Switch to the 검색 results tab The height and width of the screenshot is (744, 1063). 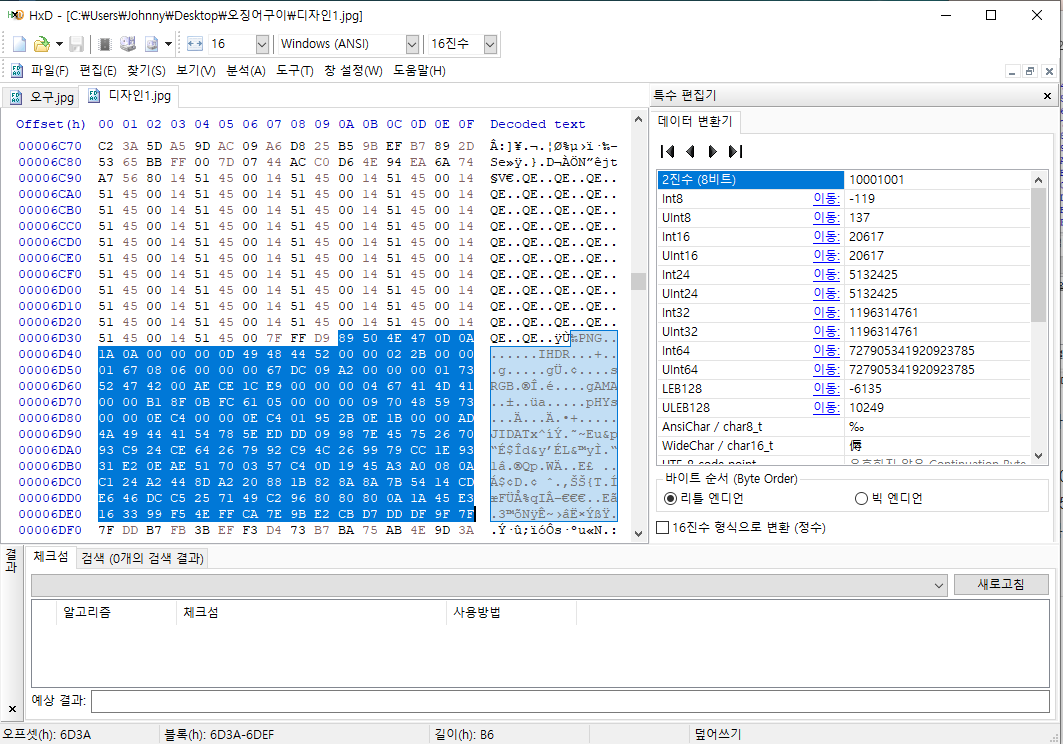pos(142,558)
